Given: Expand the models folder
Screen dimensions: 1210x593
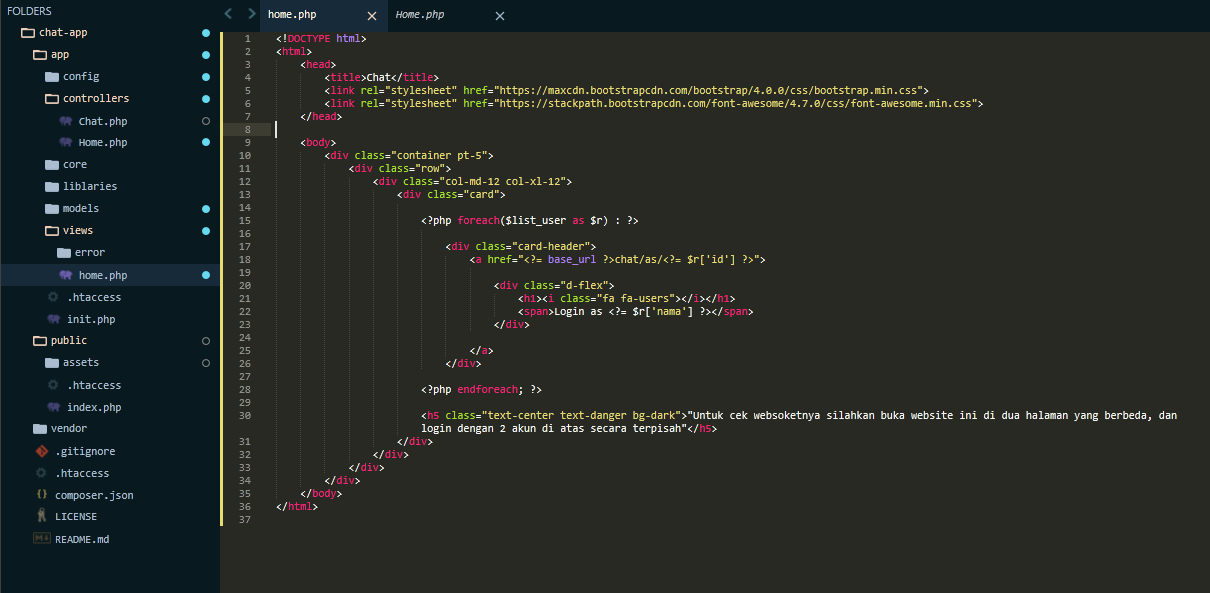Looking at the screenshot, I should (x=80, y=208).
